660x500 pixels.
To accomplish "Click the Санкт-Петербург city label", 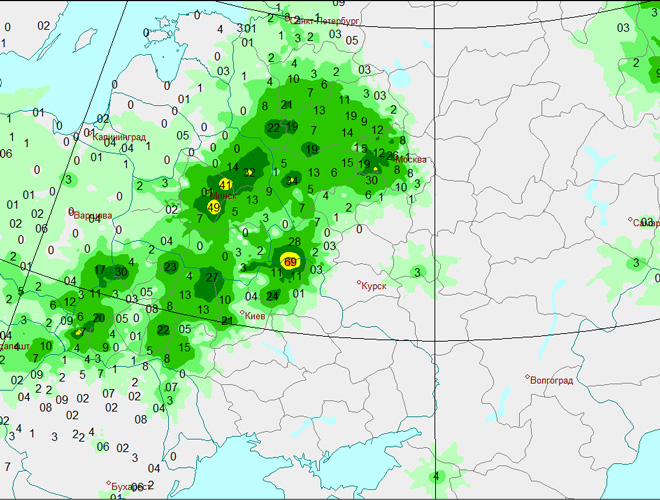I will point(328,19).
